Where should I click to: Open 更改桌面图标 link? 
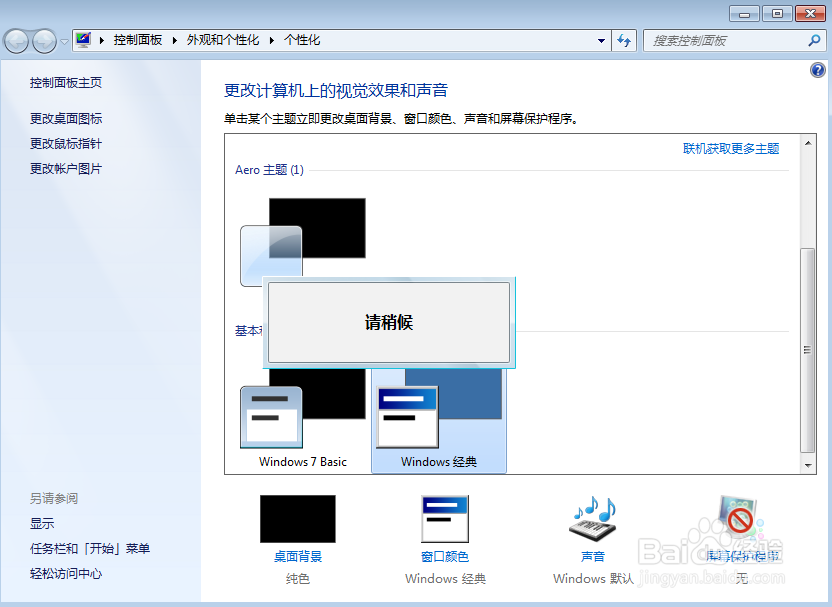(66, 118)
